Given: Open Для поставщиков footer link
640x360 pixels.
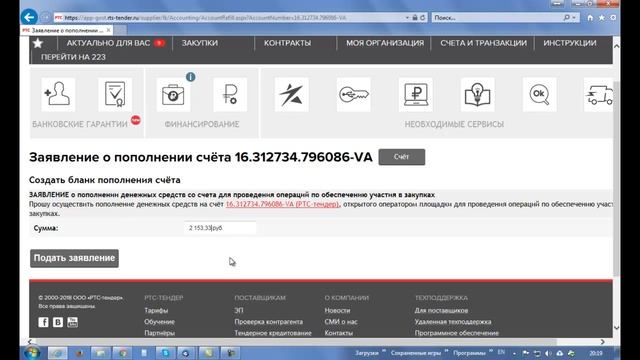Looking at the screenshot, I should [x=441, y=310].
